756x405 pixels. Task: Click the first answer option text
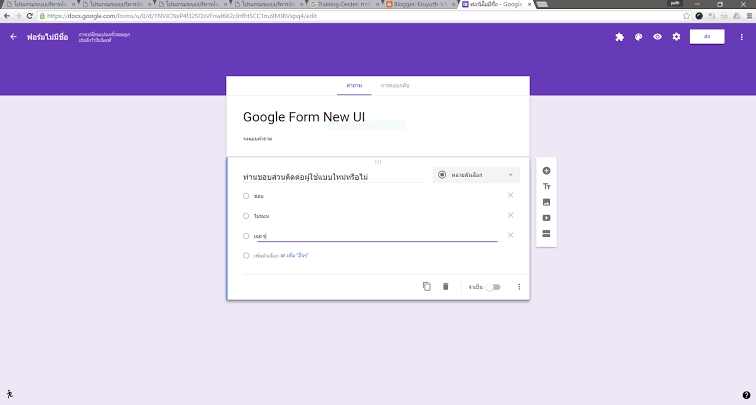point(258,196)
